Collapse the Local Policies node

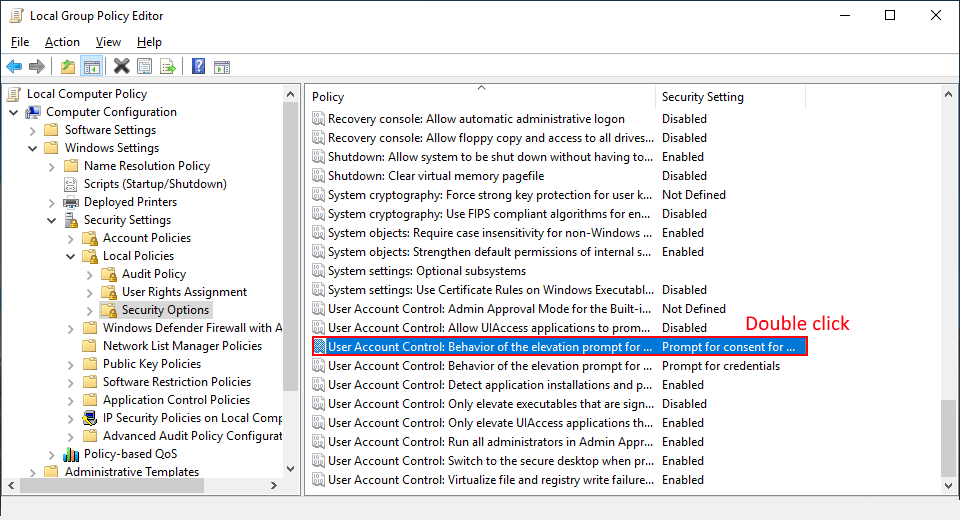[70, 256]
